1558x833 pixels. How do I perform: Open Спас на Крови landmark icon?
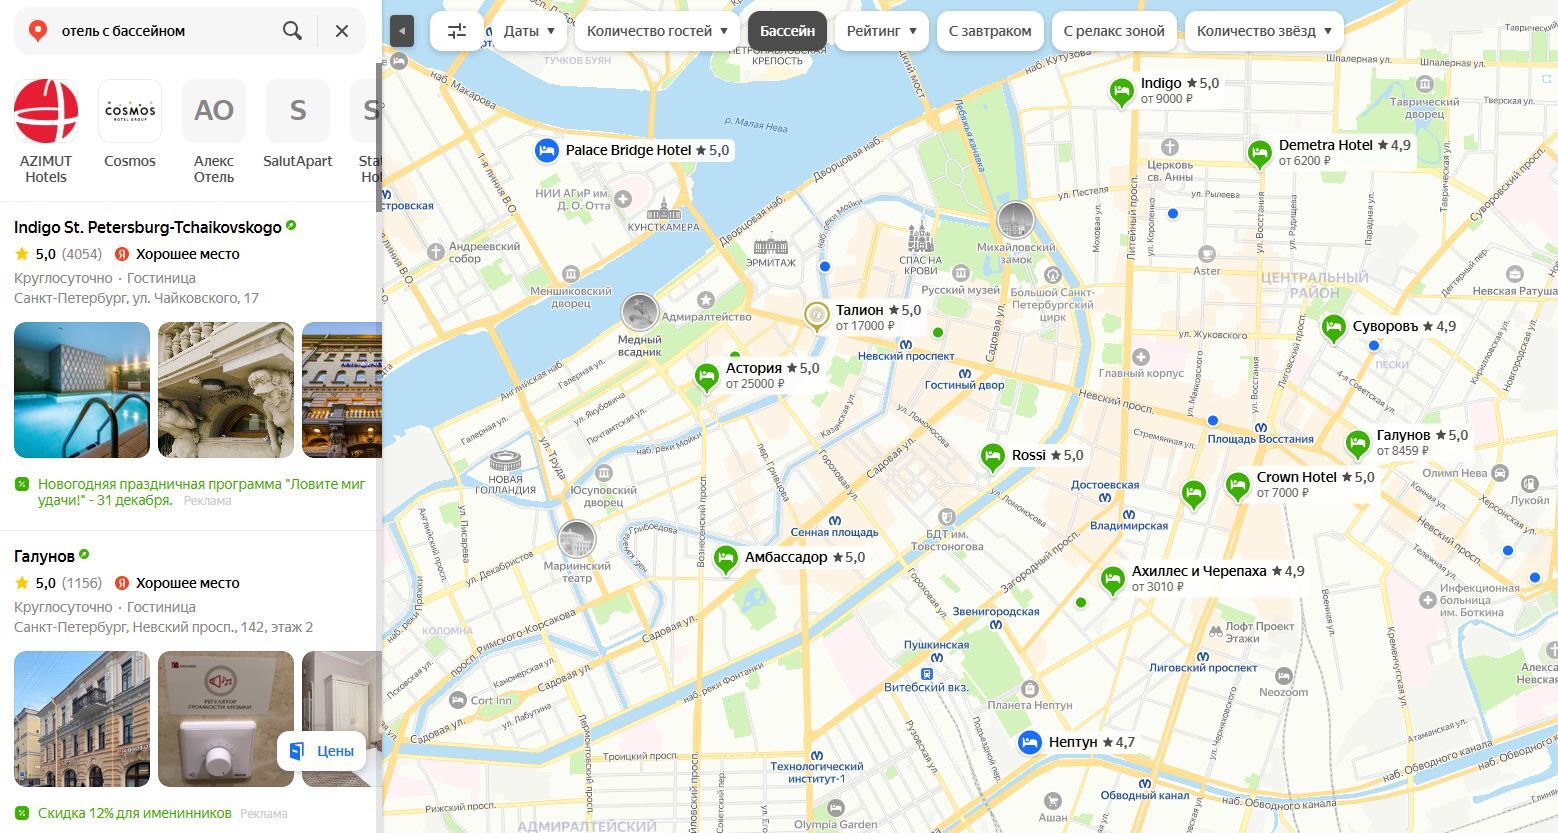click(920, 237)
